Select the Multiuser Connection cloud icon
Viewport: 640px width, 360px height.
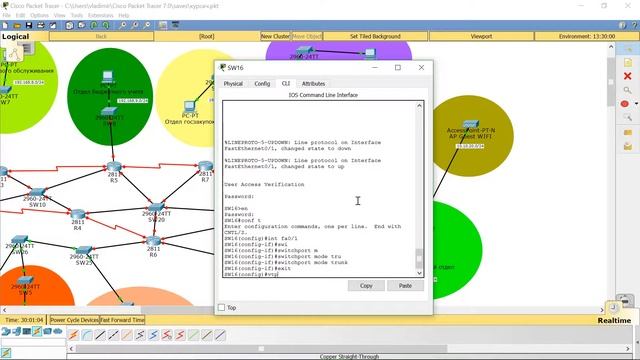[58, 331]
